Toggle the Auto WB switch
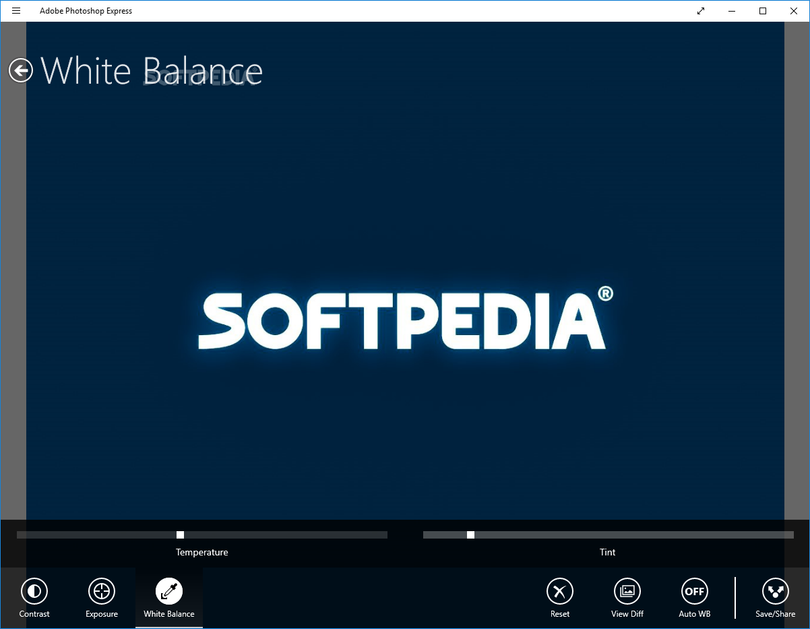 [x=694, y=591]
